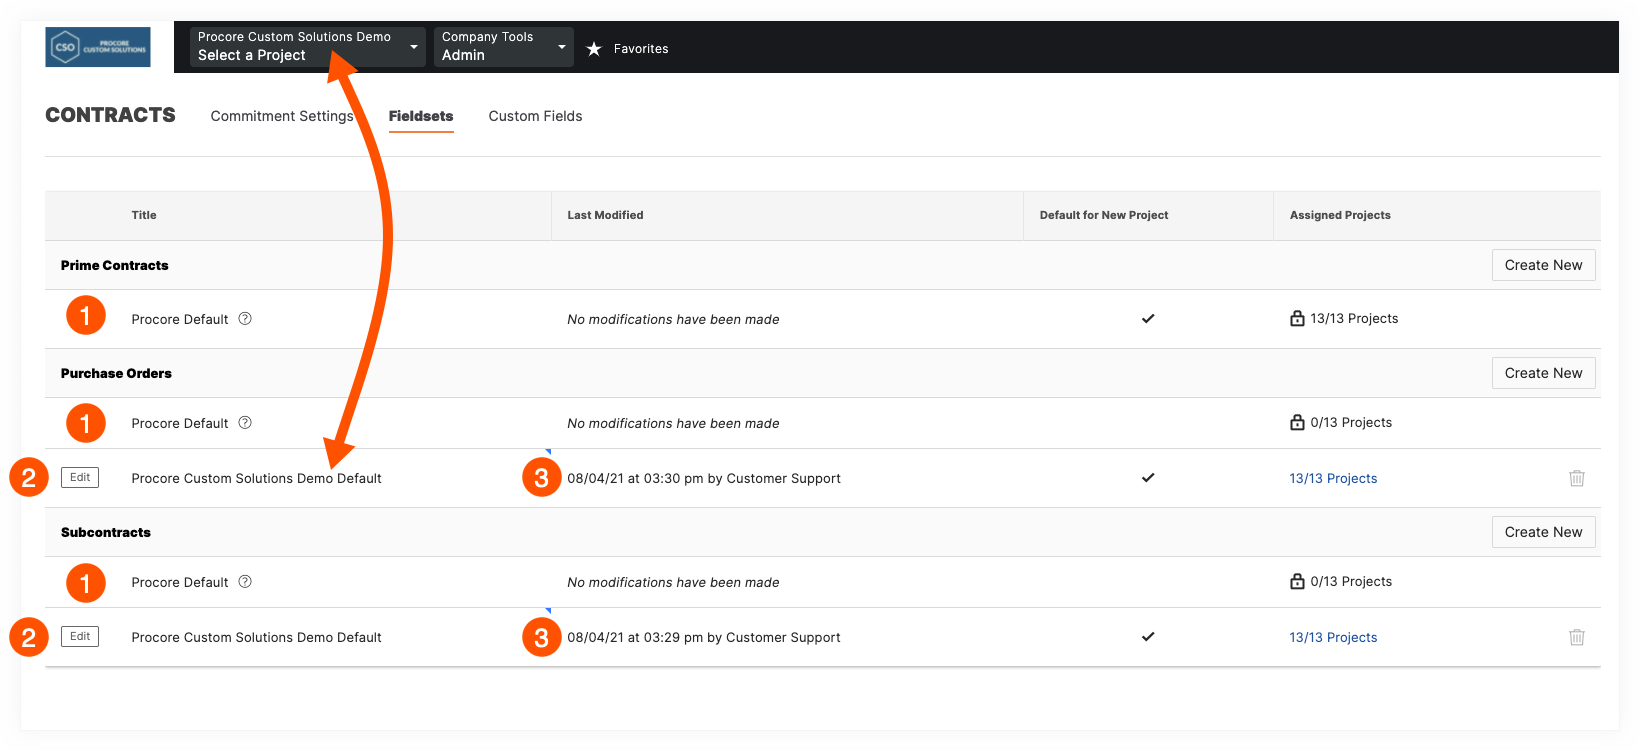
Task: Click the Assigned Projects column header
Action: pos(1340,215)
